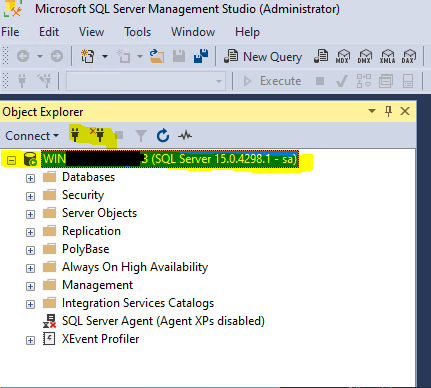Click Object Explorer Connect plug icon

pos(75,135)
